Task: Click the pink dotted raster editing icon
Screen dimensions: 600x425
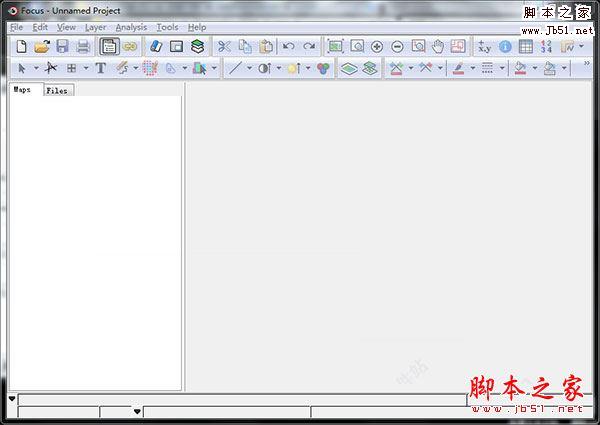Action: [x=150, y=68]
